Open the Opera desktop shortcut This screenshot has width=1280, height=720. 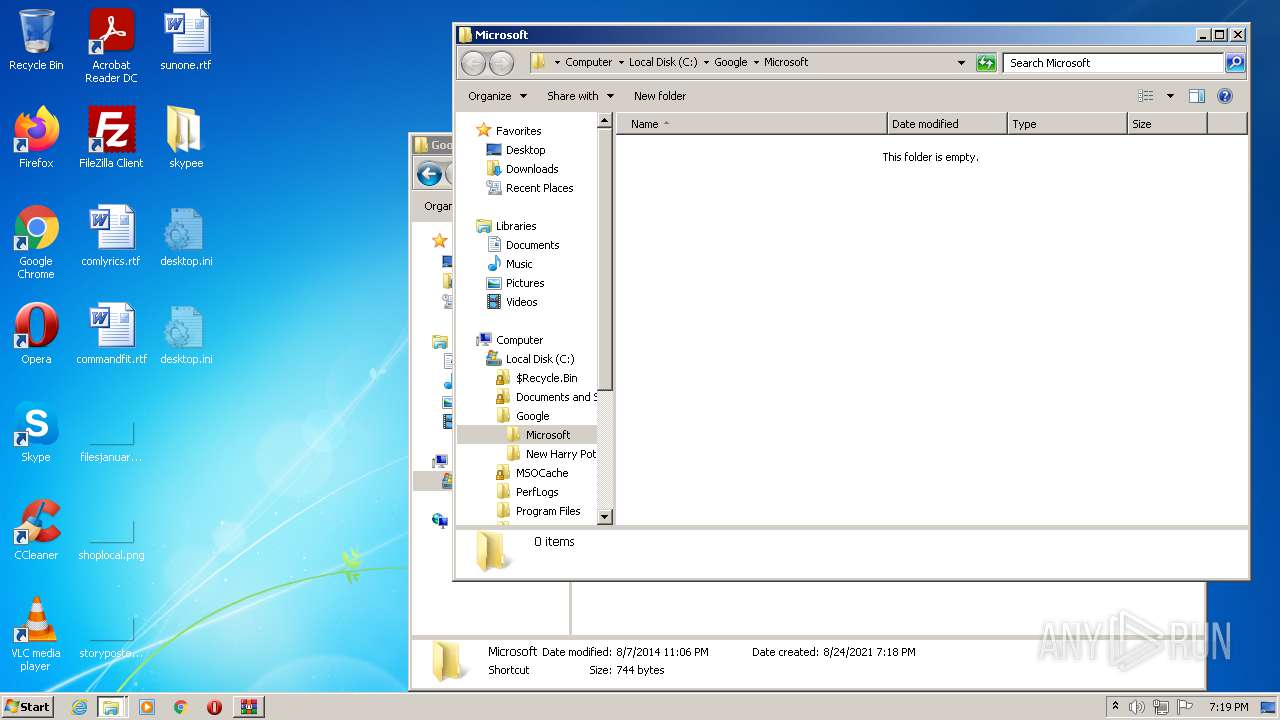36,334
